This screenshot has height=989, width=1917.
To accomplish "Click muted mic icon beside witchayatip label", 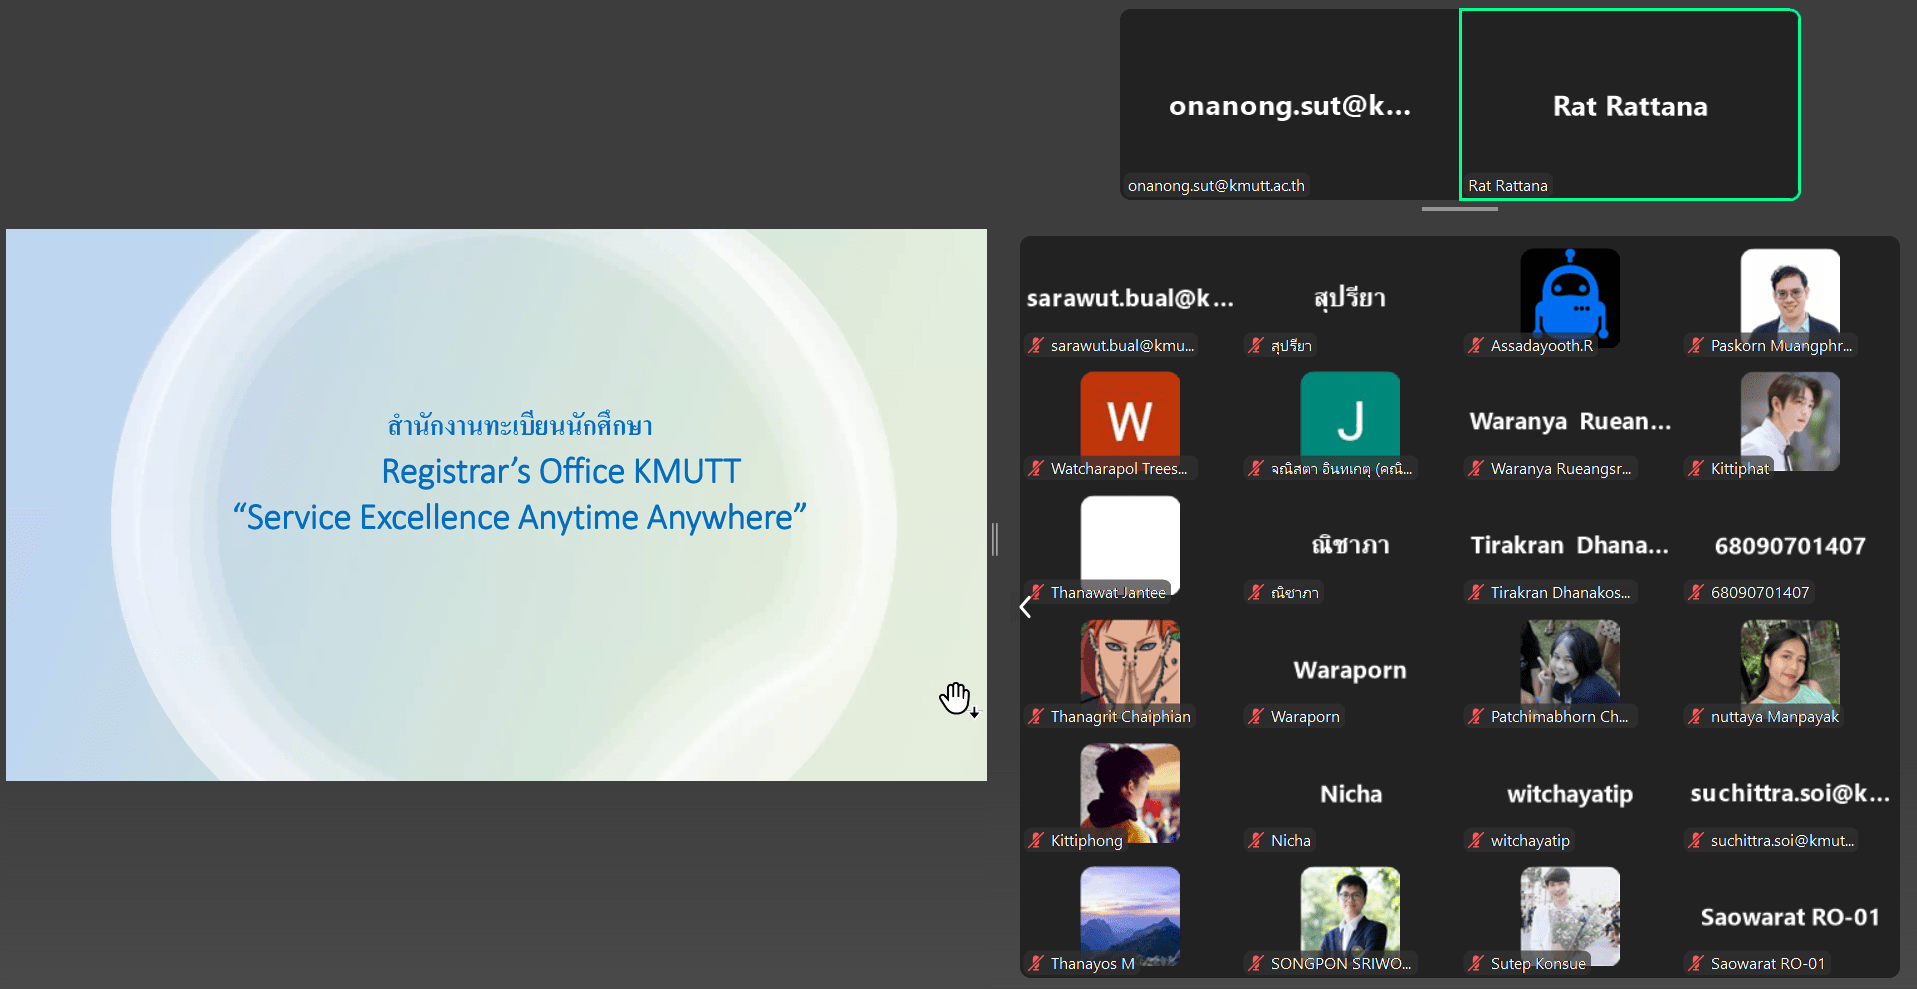I will click(1476, 841).
